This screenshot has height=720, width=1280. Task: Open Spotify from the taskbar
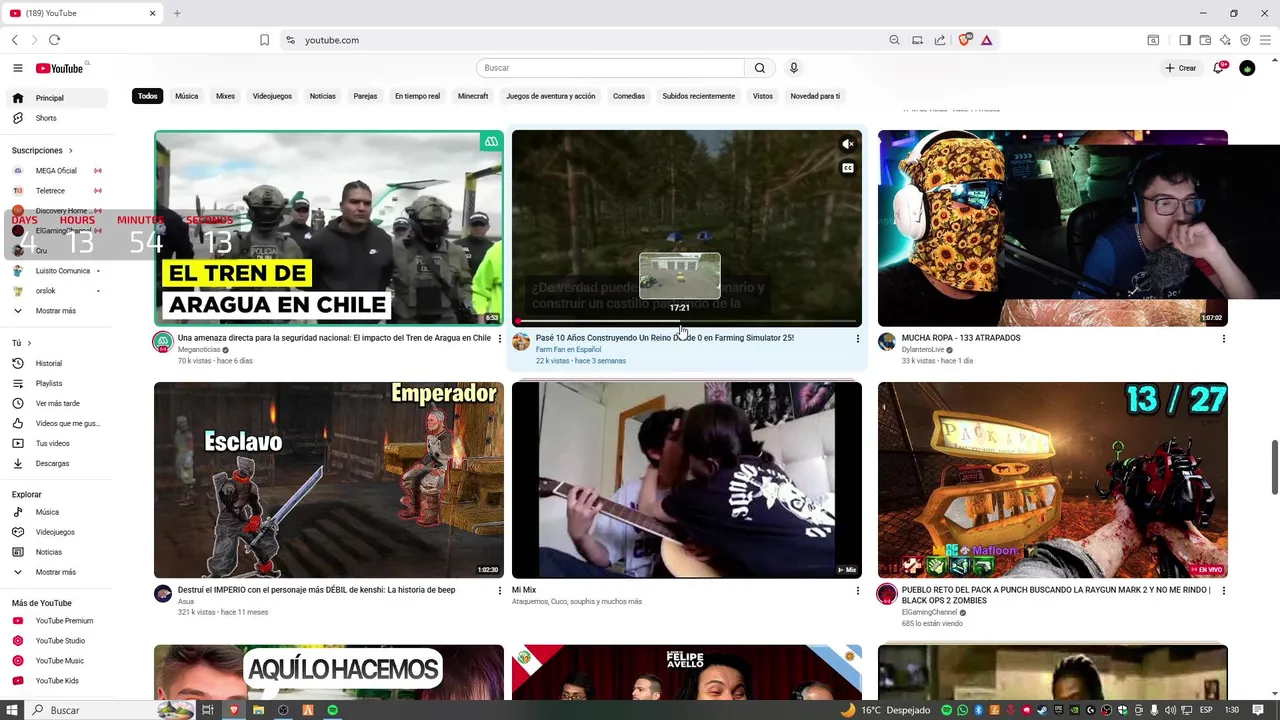[x=333, y=710]
